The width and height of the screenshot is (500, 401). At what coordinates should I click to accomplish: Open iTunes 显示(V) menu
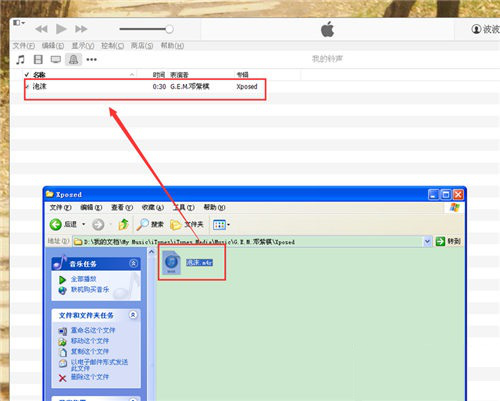pos(83,46)
